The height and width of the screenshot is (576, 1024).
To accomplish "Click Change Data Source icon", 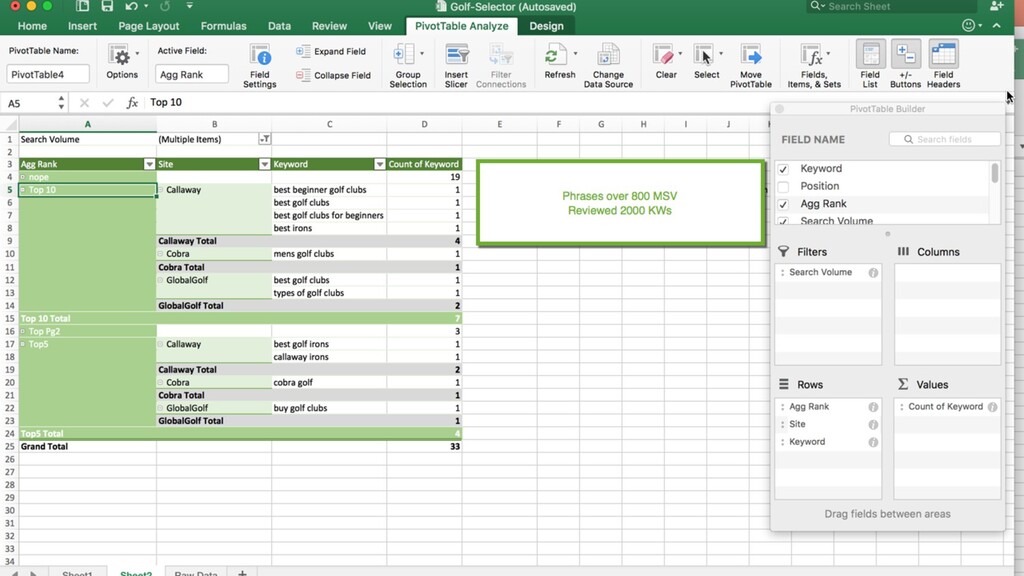I will (608, 56).
